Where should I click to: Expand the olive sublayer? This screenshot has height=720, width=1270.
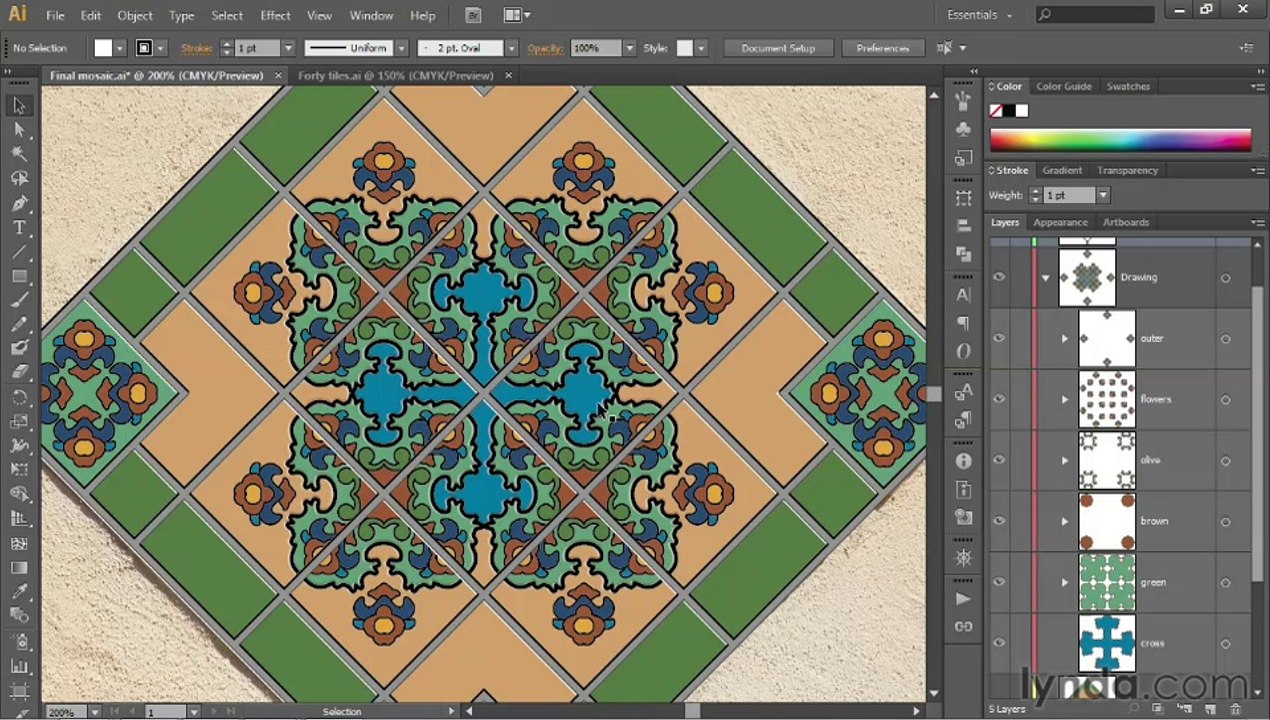(x=1065, y=461)
